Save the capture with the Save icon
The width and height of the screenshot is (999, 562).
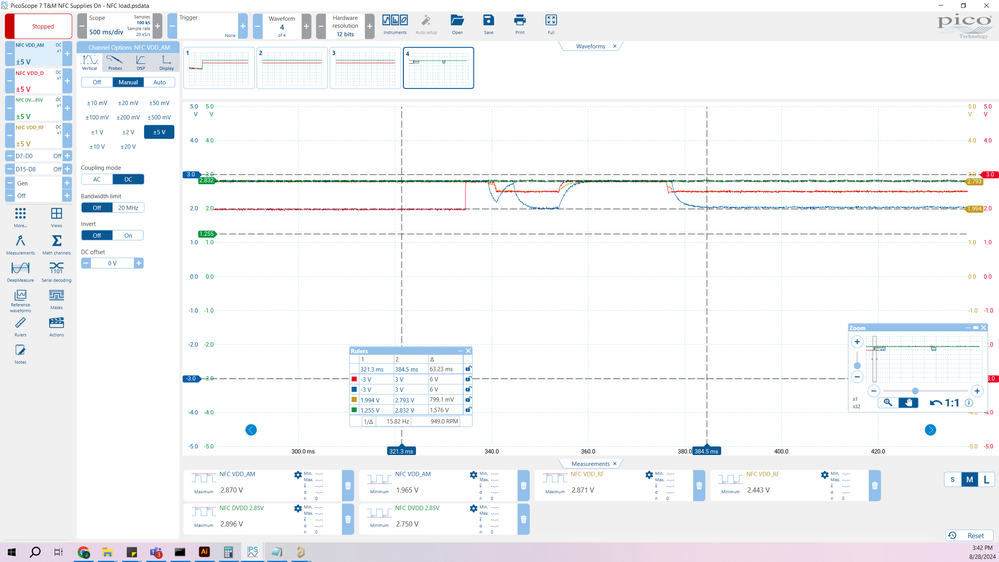(x=488, y=21)
